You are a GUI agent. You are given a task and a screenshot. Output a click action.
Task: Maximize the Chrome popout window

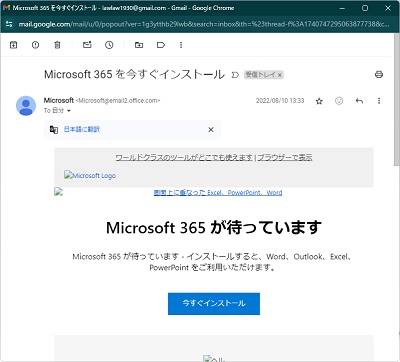(365, 8)
